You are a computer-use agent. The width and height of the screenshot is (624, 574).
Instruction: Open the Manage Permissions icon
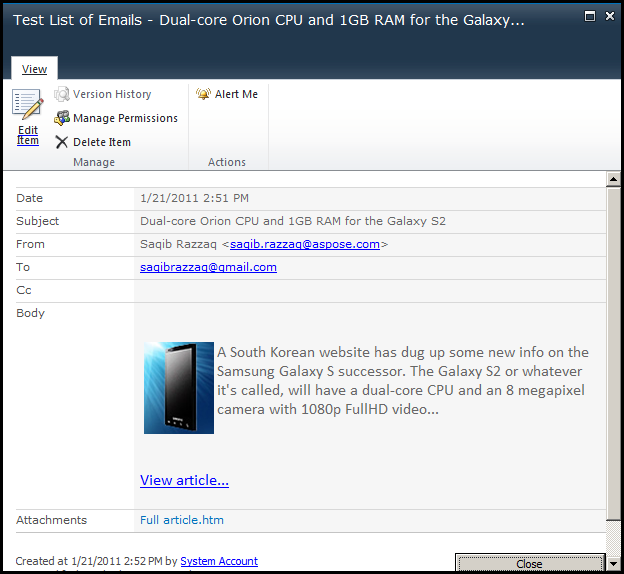62,118
